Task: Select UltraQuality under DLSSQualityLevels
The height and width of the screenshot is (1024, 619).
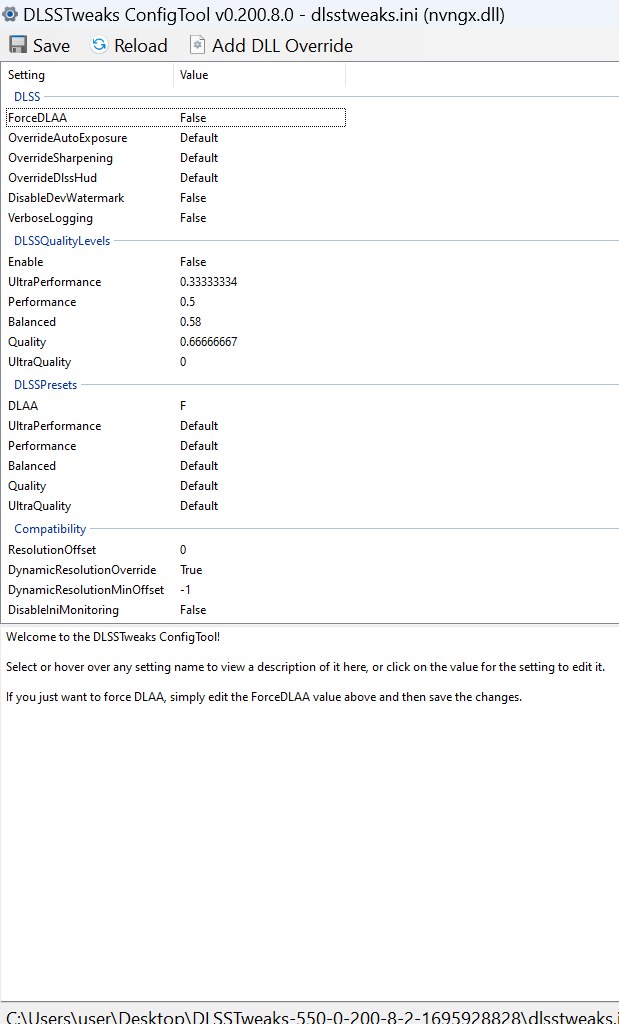Action: 39,362
